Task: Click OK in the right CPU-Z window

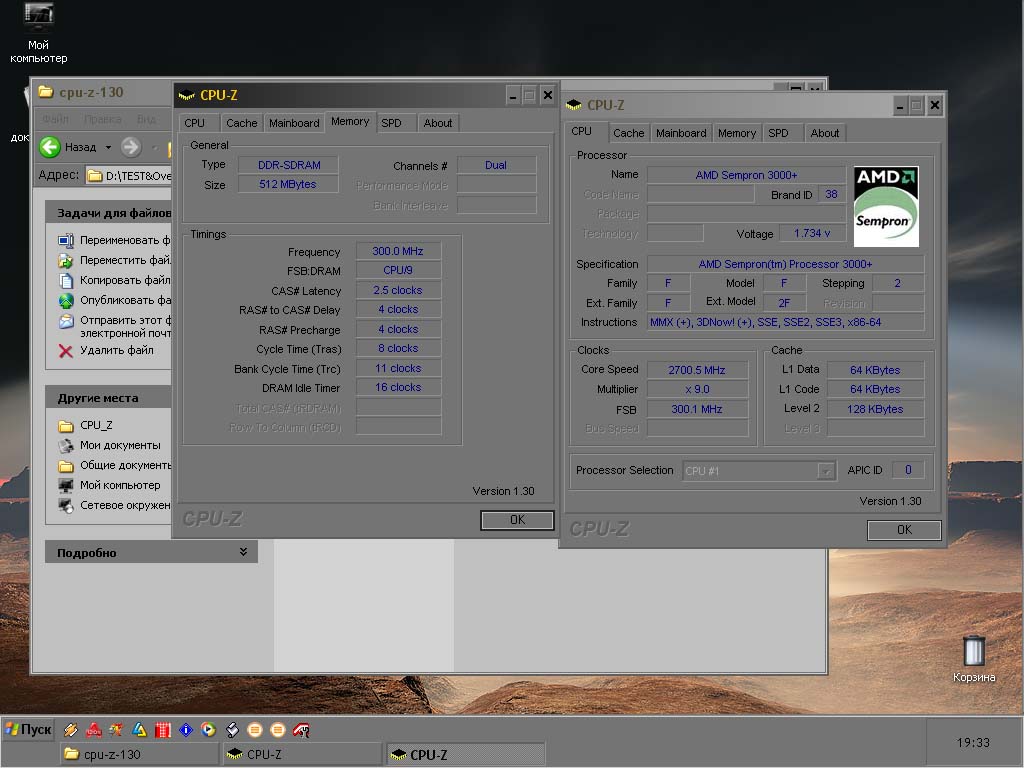Action: (904, 530)
